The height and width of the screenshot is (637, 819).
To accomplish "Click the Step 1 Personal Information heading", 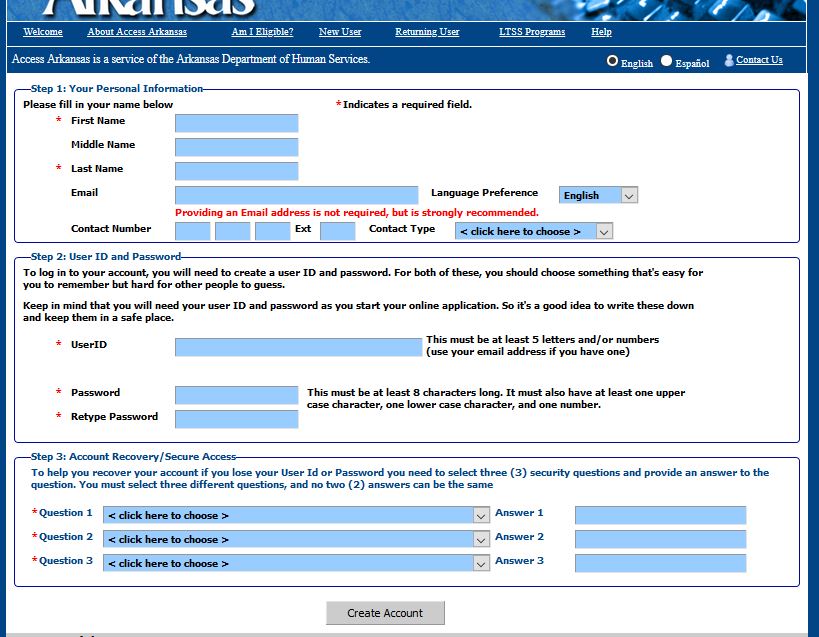I will point(116,88).
